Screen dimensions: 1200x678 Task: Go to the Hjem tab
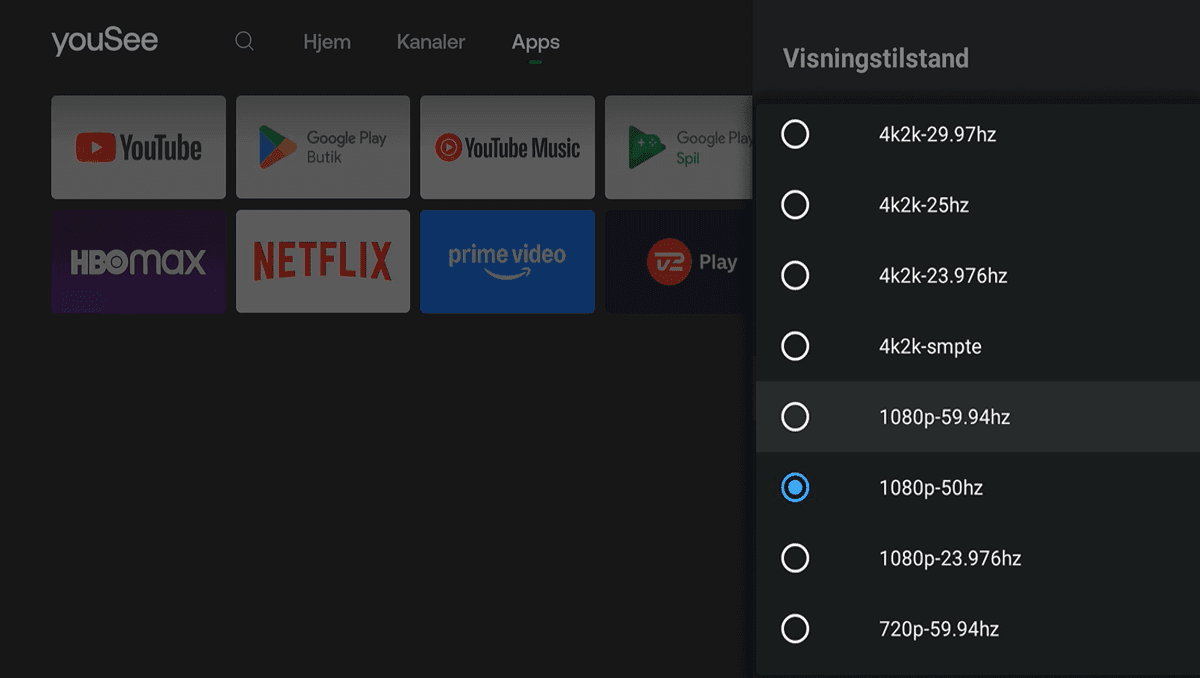point(327,42)
